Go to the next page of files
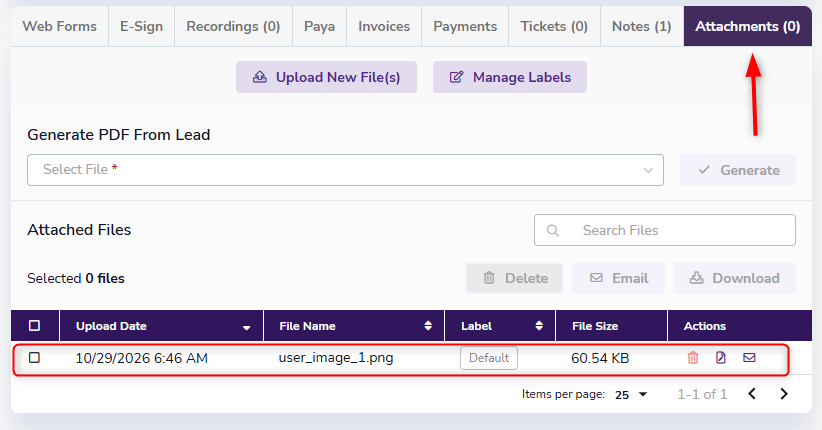Screen dimensions: 822x430 tap(784, 394)
